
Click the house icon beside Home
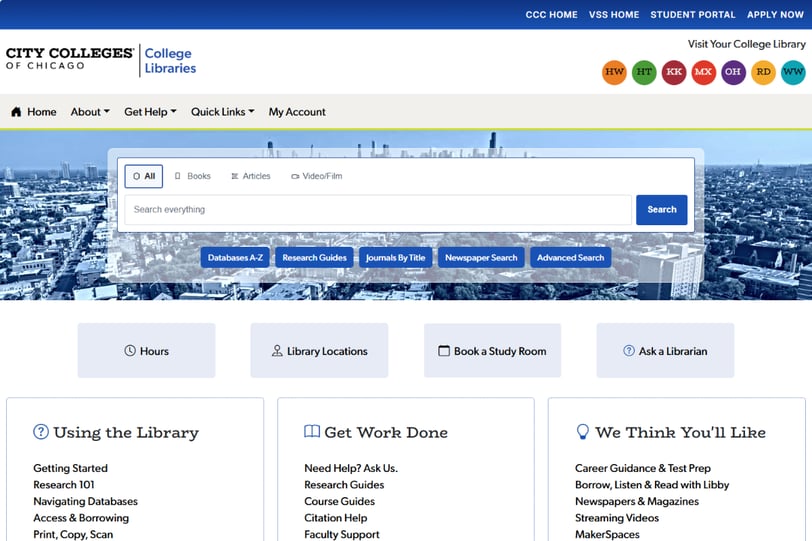16,112
